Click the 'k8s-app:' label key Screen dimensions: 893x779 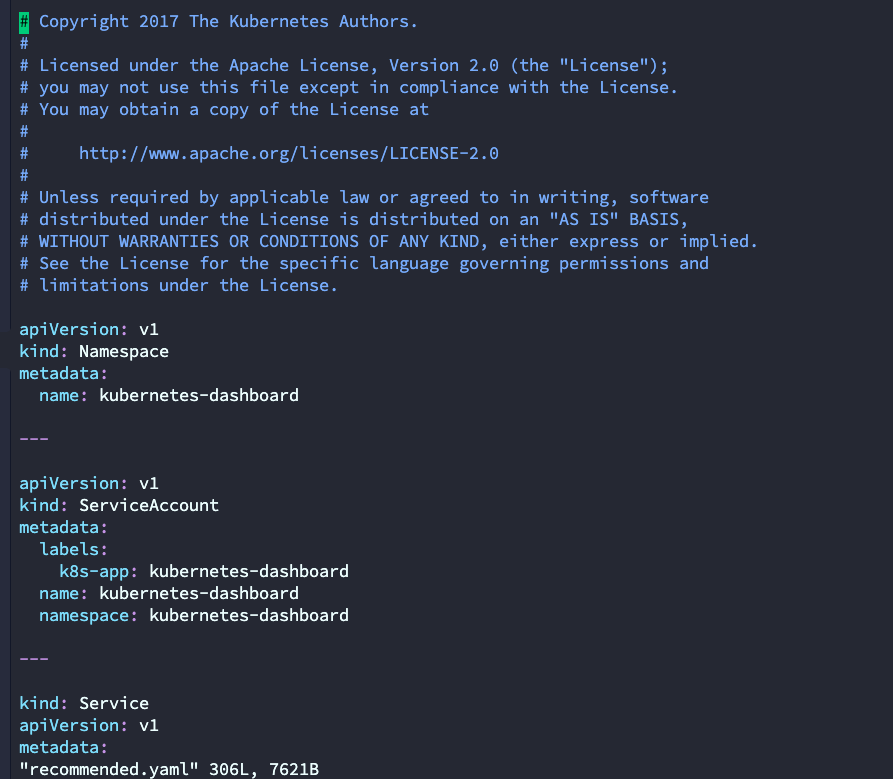[99, 572]
